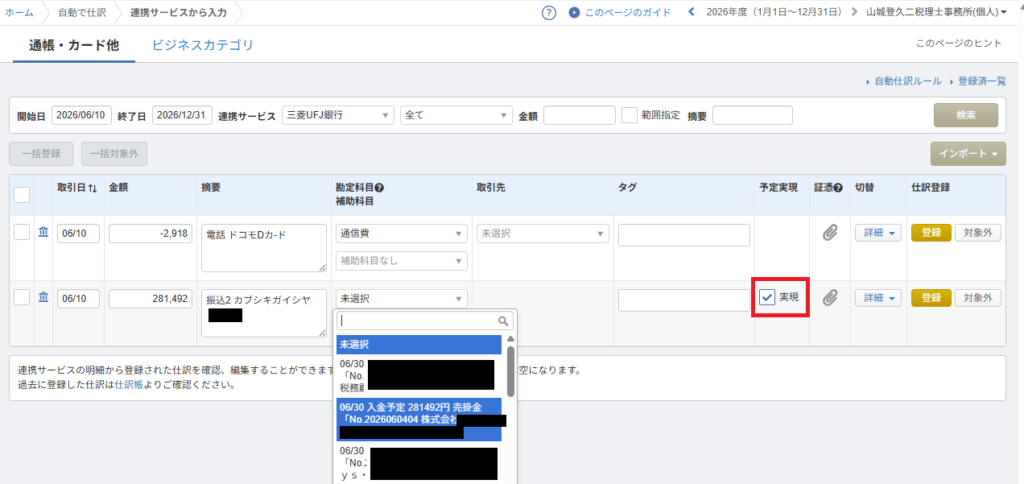Go to 自動で仕訳 breadcrumb
Screen dimensions: 1024x484
[81, 12]
